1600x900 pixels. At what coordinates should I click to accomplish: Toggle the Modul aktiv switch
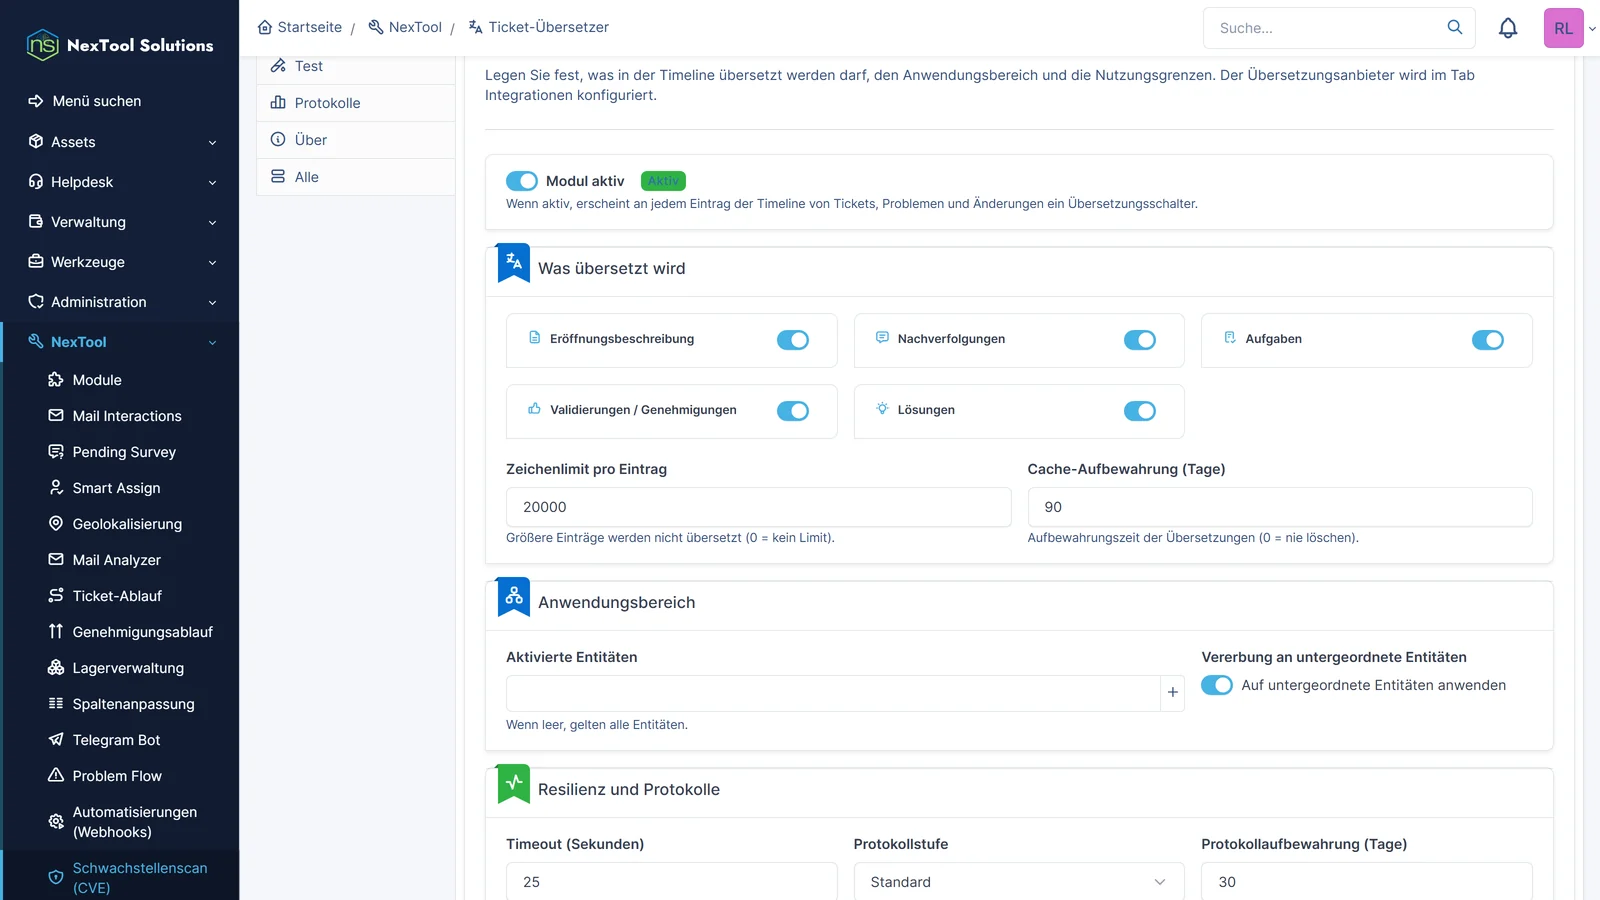[522, 181]
